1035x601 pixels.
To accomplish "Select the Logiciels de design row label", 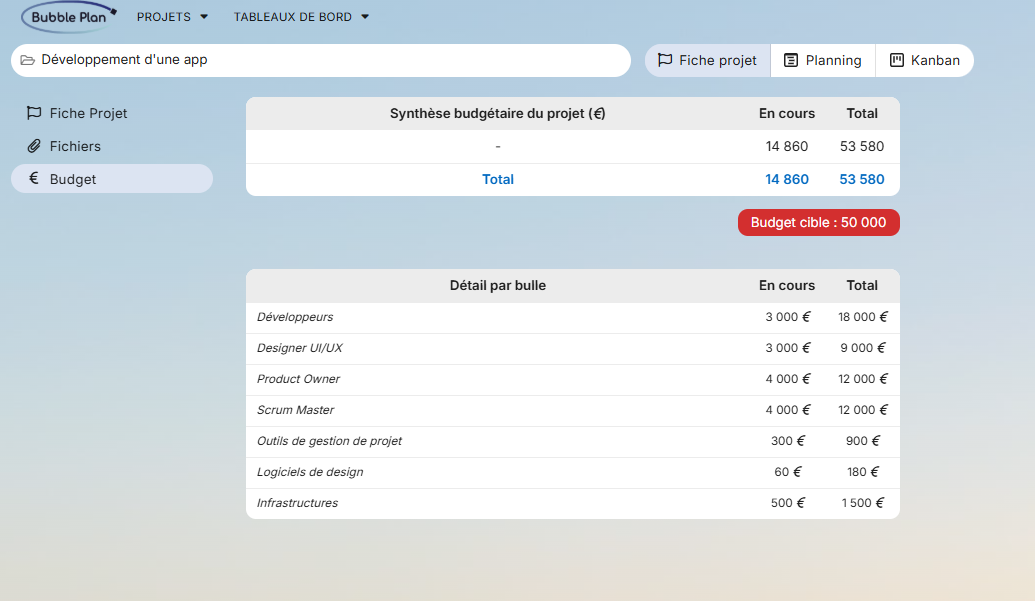I will [310, 472].
